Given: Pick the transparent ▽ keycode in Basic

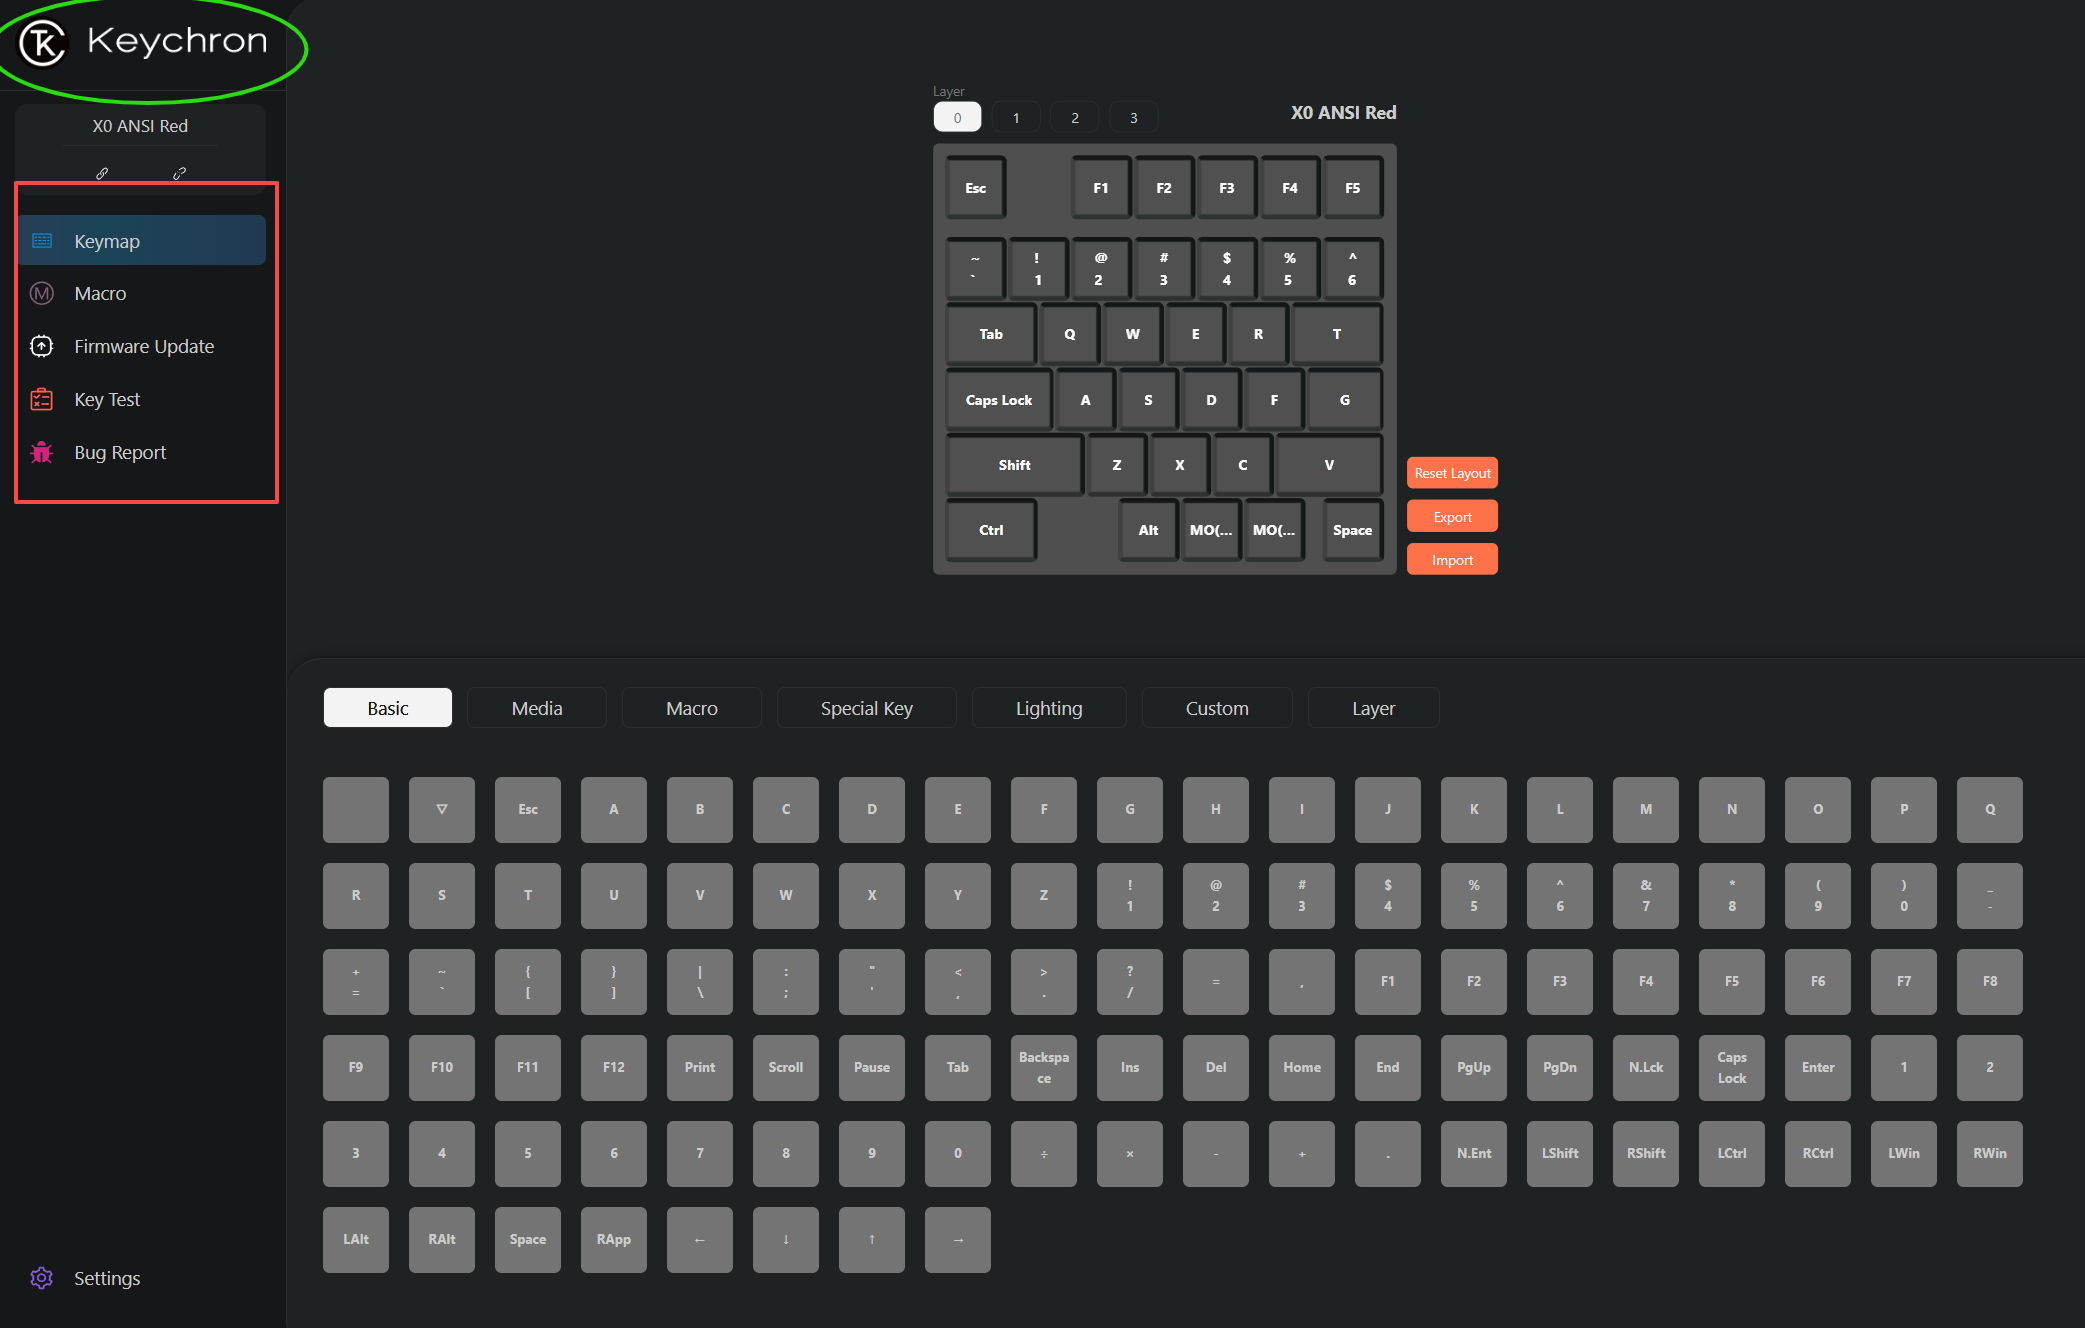Looking at the screenshot, I should [442, 809].
